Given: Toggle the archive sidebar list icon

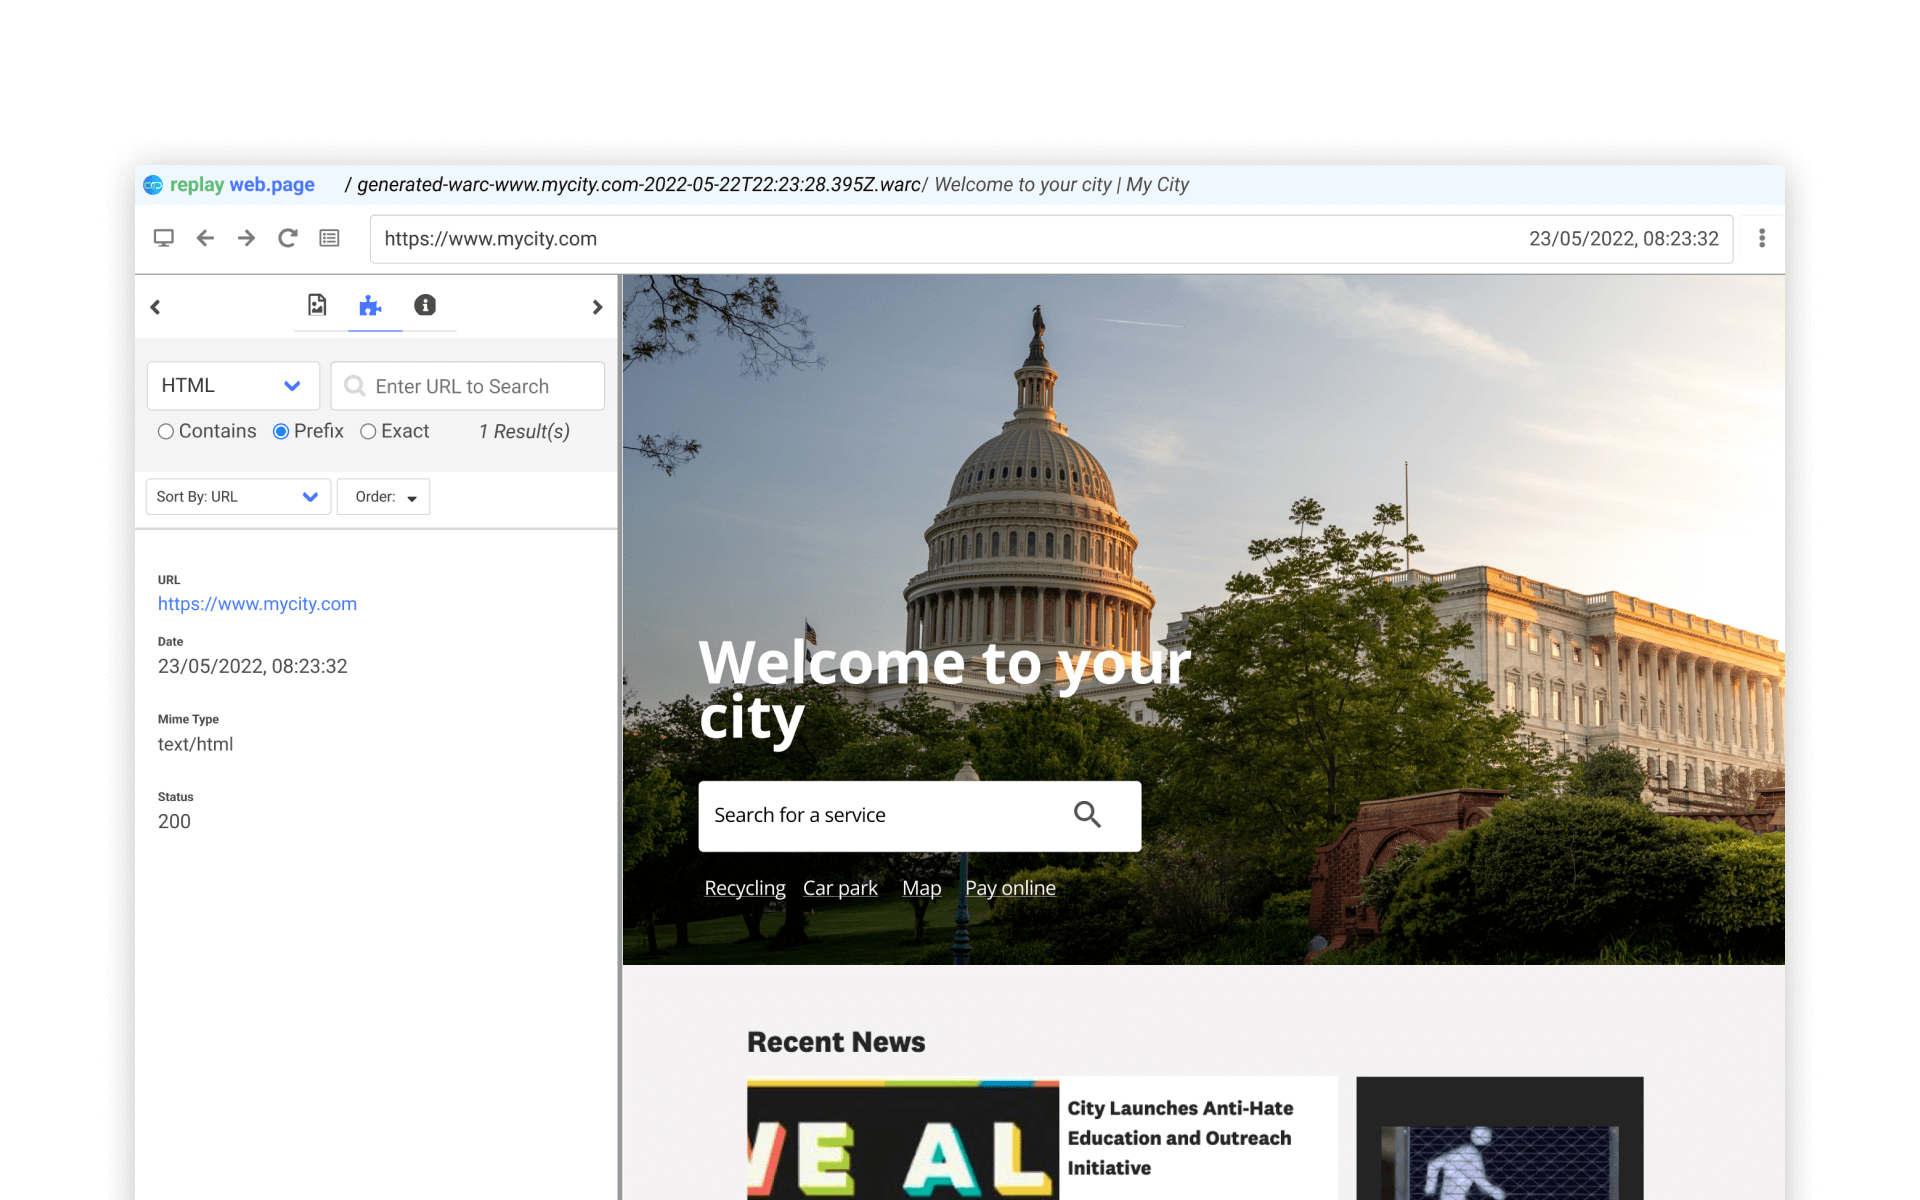Looking at the screenshot, I should click(x=329, y=238).
